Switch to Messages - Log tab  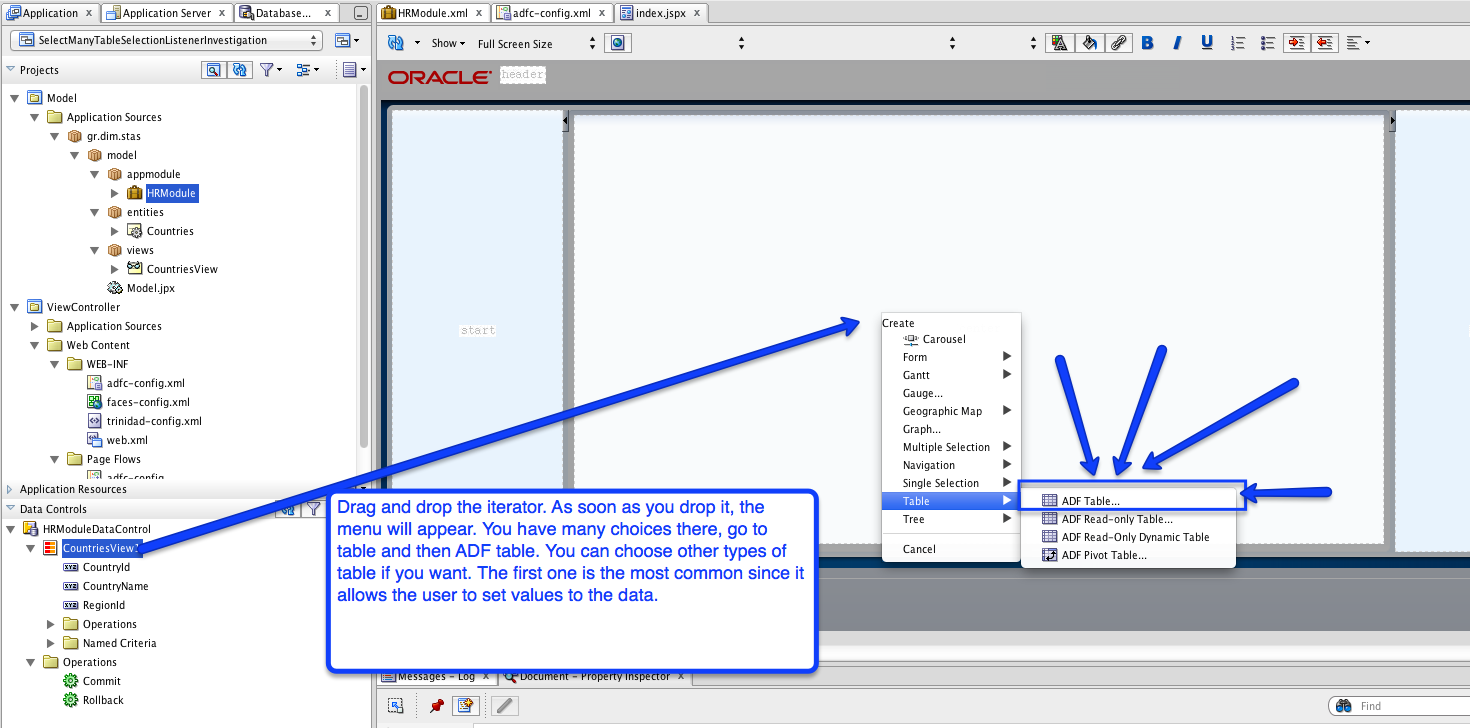point(435,676)
